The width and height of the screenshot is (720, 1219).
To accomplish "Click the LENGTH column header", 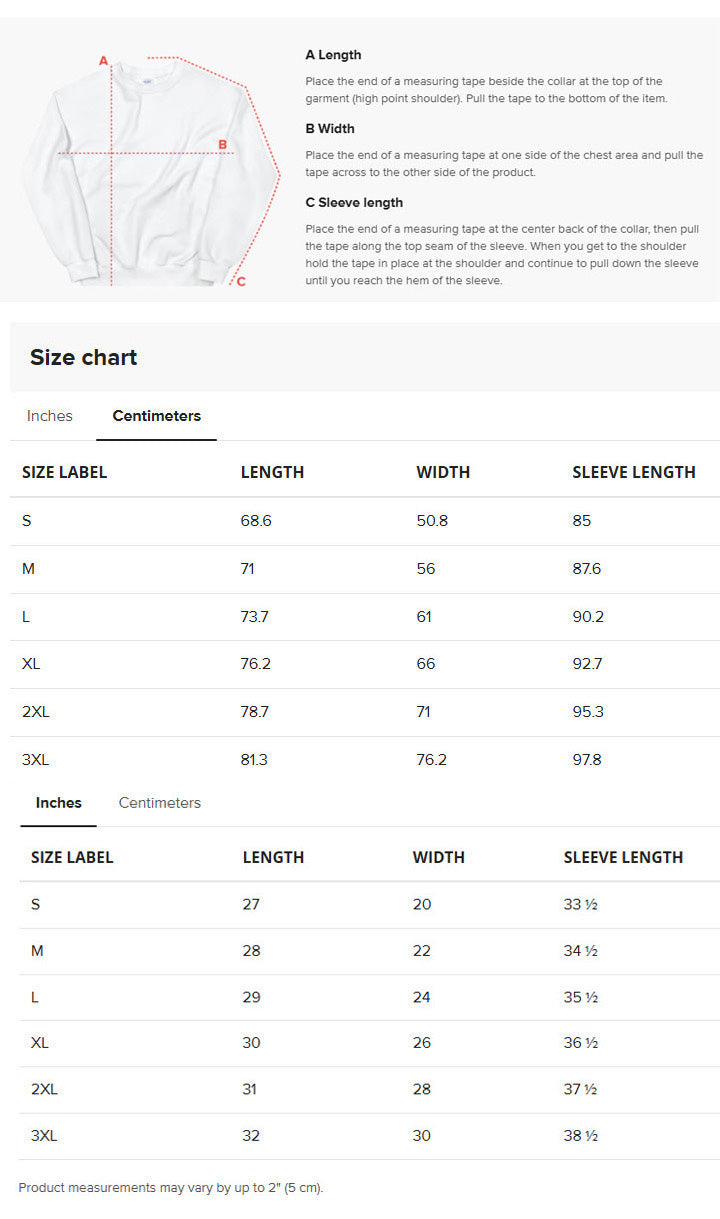I will click(x=272, y=472).
